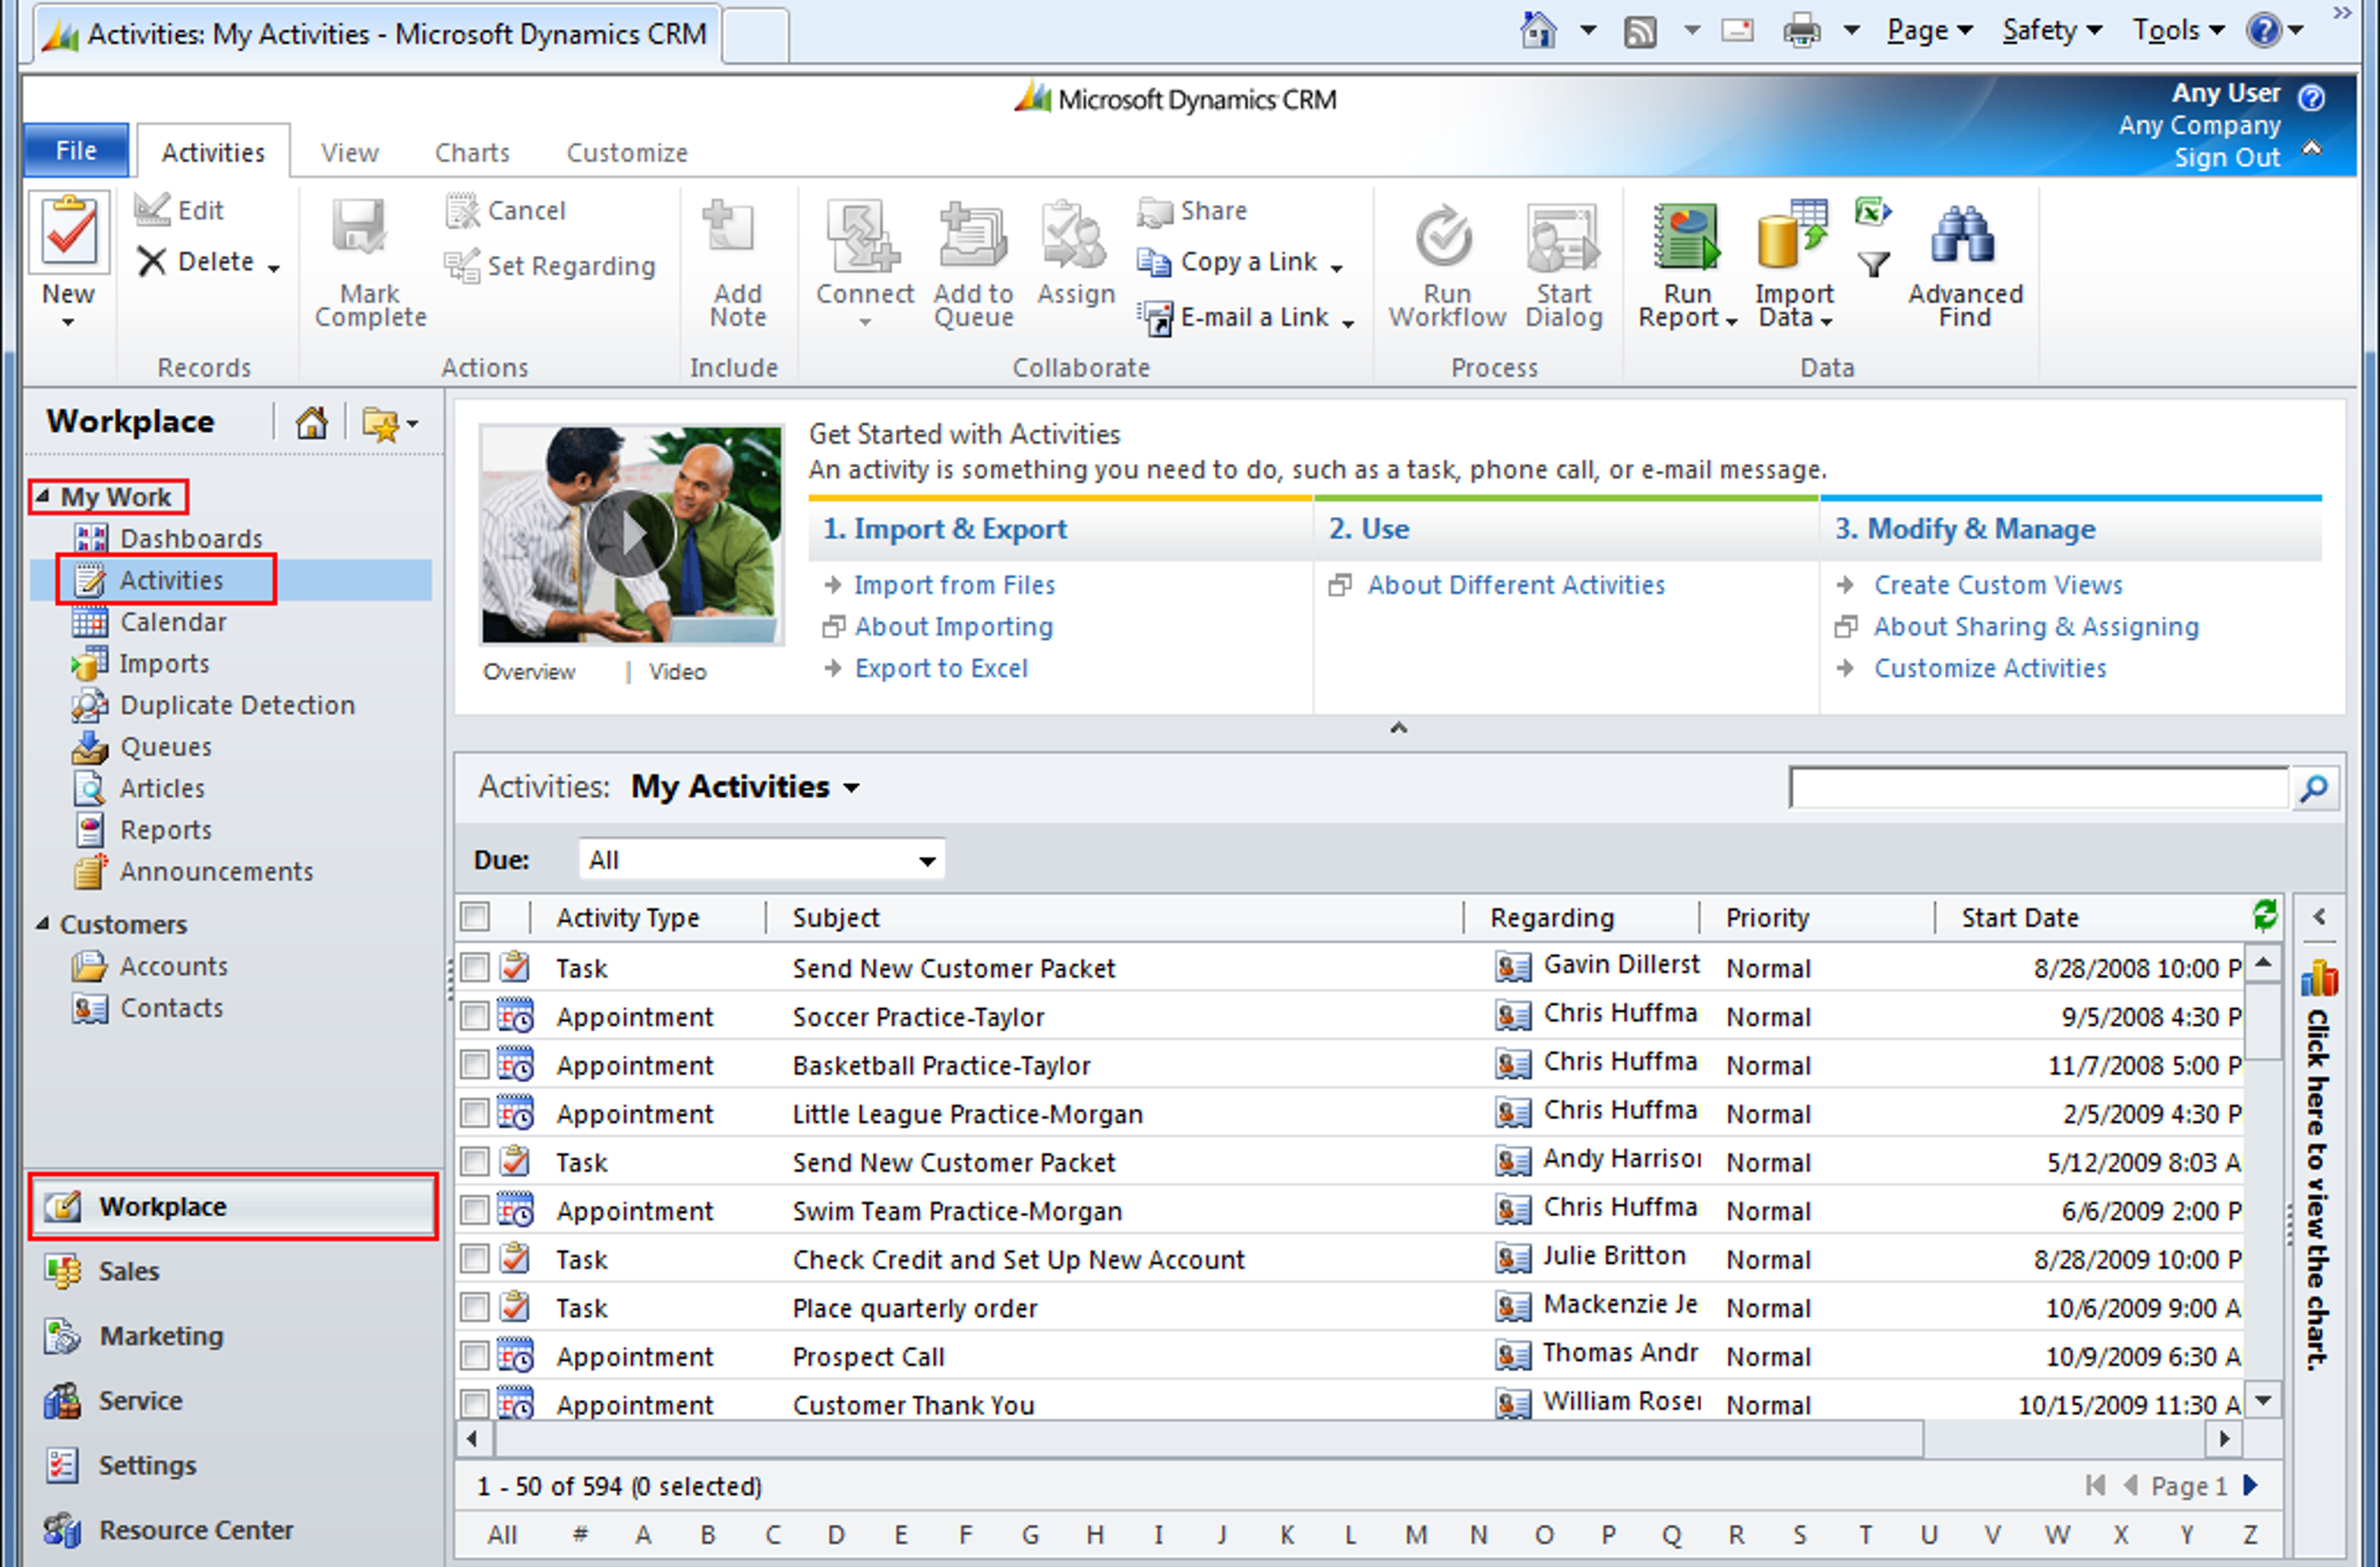Switch to the View ribbon tab

pos(349,153)
